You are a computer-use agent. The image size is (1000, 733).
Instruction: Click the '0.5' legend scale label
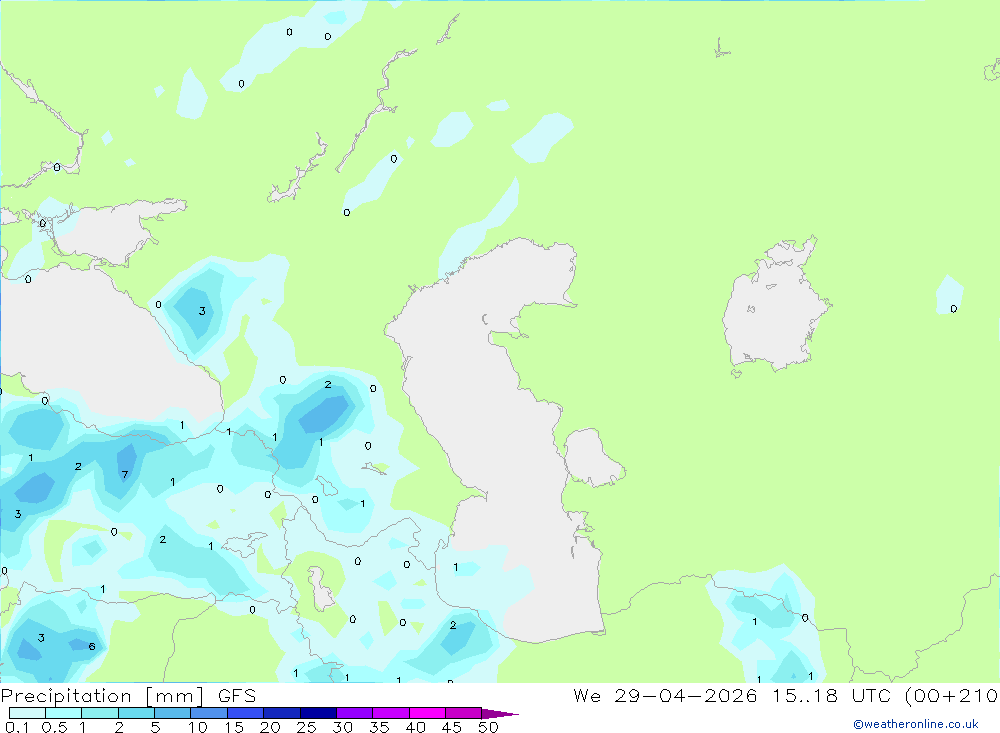tap(54, 727)
